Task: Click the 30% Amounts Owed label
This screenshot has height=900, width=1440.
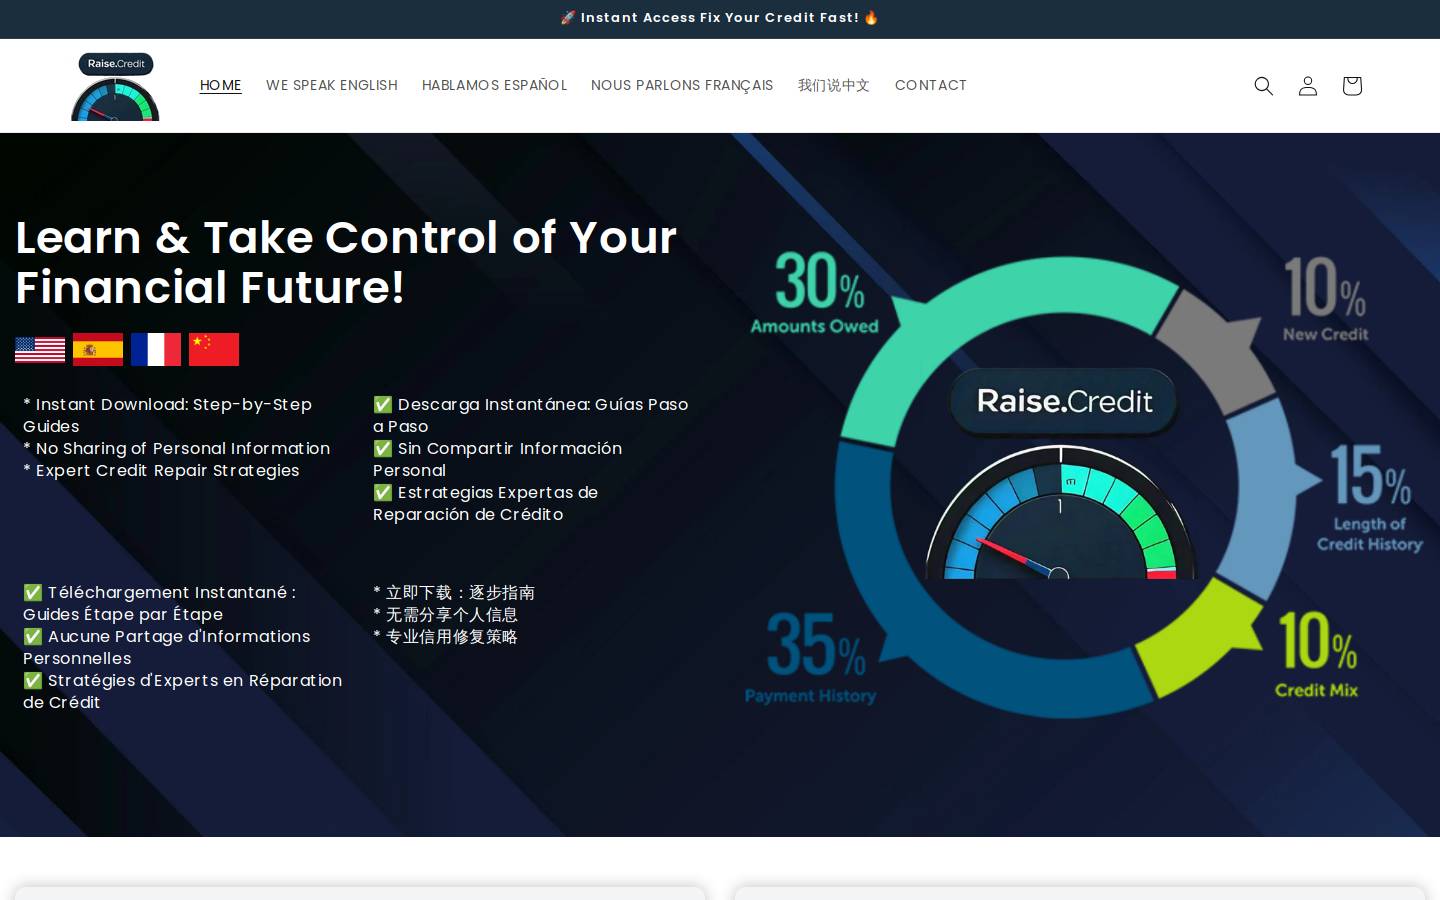Action: [815, 291]
